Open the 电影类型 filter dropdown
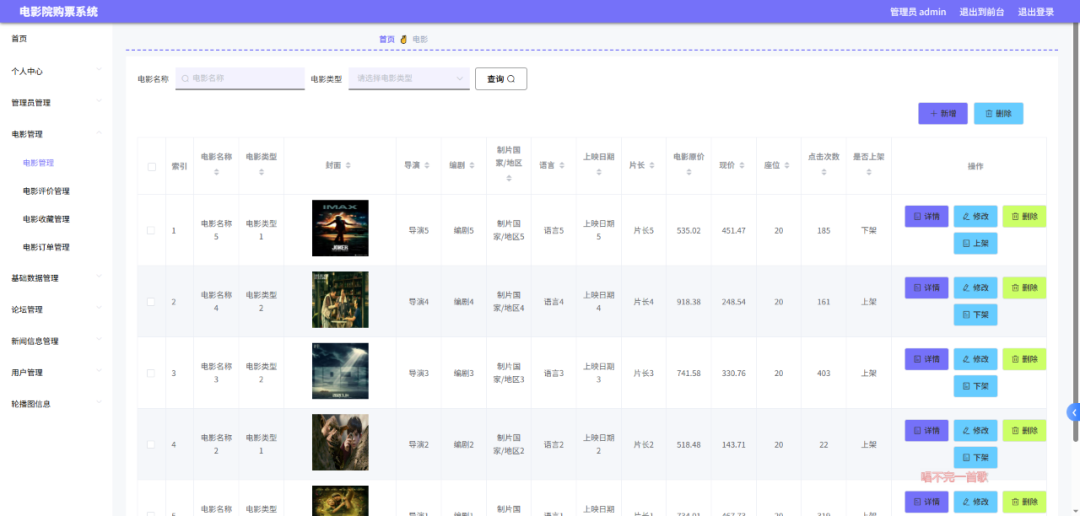The height and width of the screenshot is (516, 1080). pos(409,79)
